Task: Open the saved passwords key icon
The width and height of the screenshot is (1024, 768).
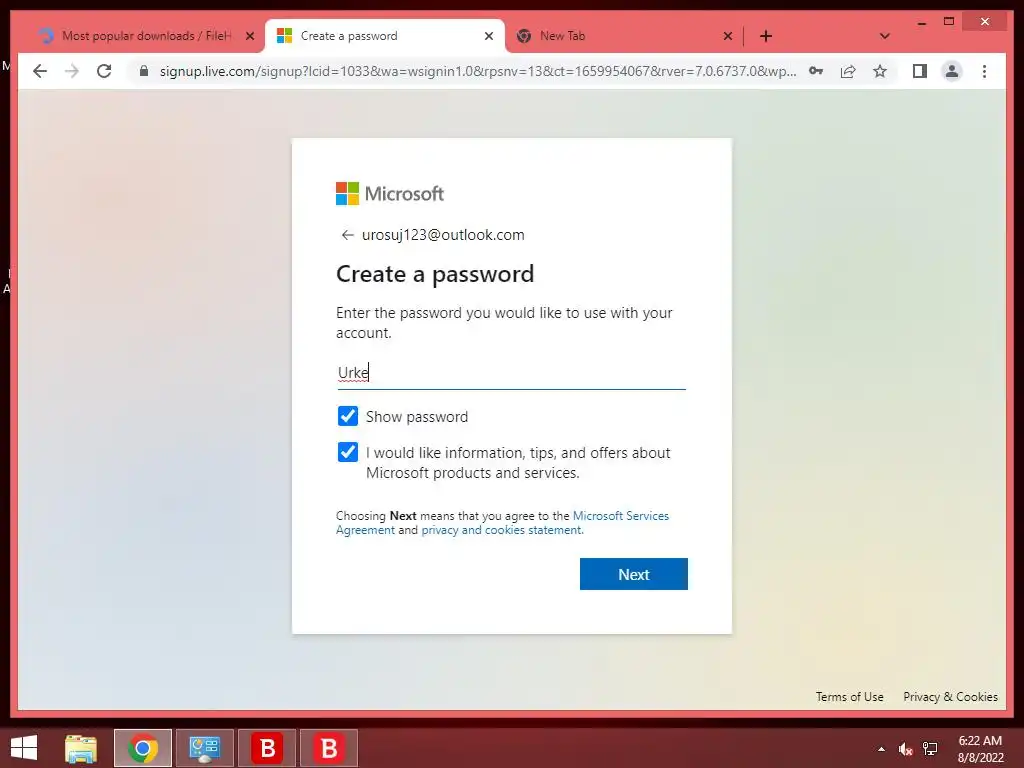Action: [816, 71]
